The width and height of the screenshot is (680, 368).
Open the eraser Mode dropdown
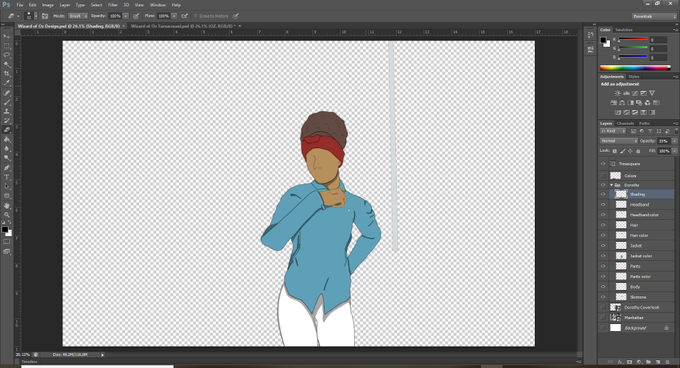pyautogui.click(x=77, y=16)
